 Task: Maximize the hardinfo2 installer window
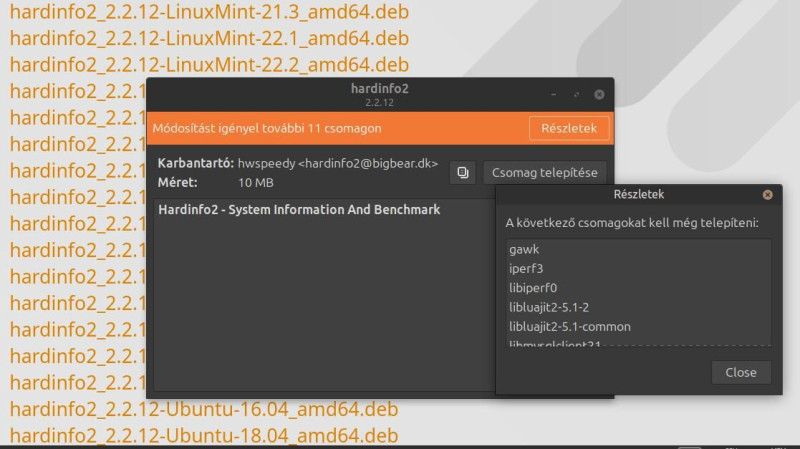click(x=577, y=94)
